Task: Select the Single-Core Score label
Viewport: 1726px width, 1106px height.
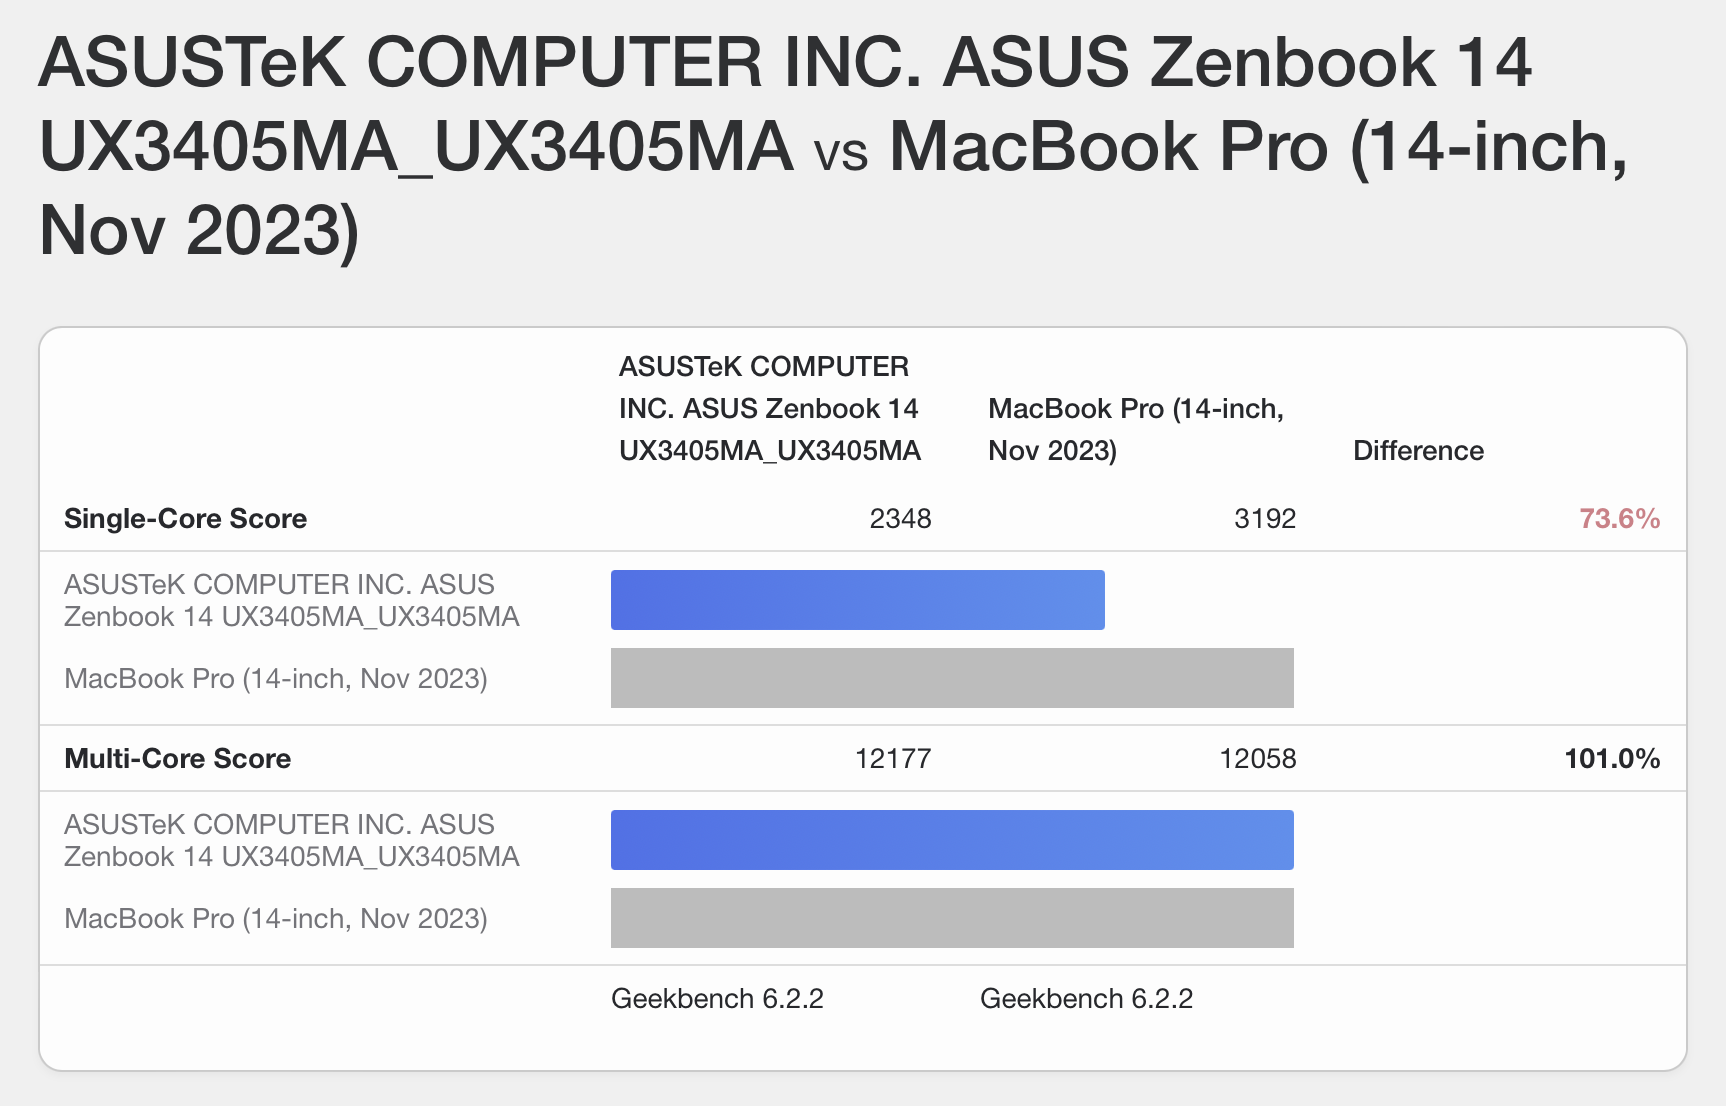Action: tap(185, 518)
